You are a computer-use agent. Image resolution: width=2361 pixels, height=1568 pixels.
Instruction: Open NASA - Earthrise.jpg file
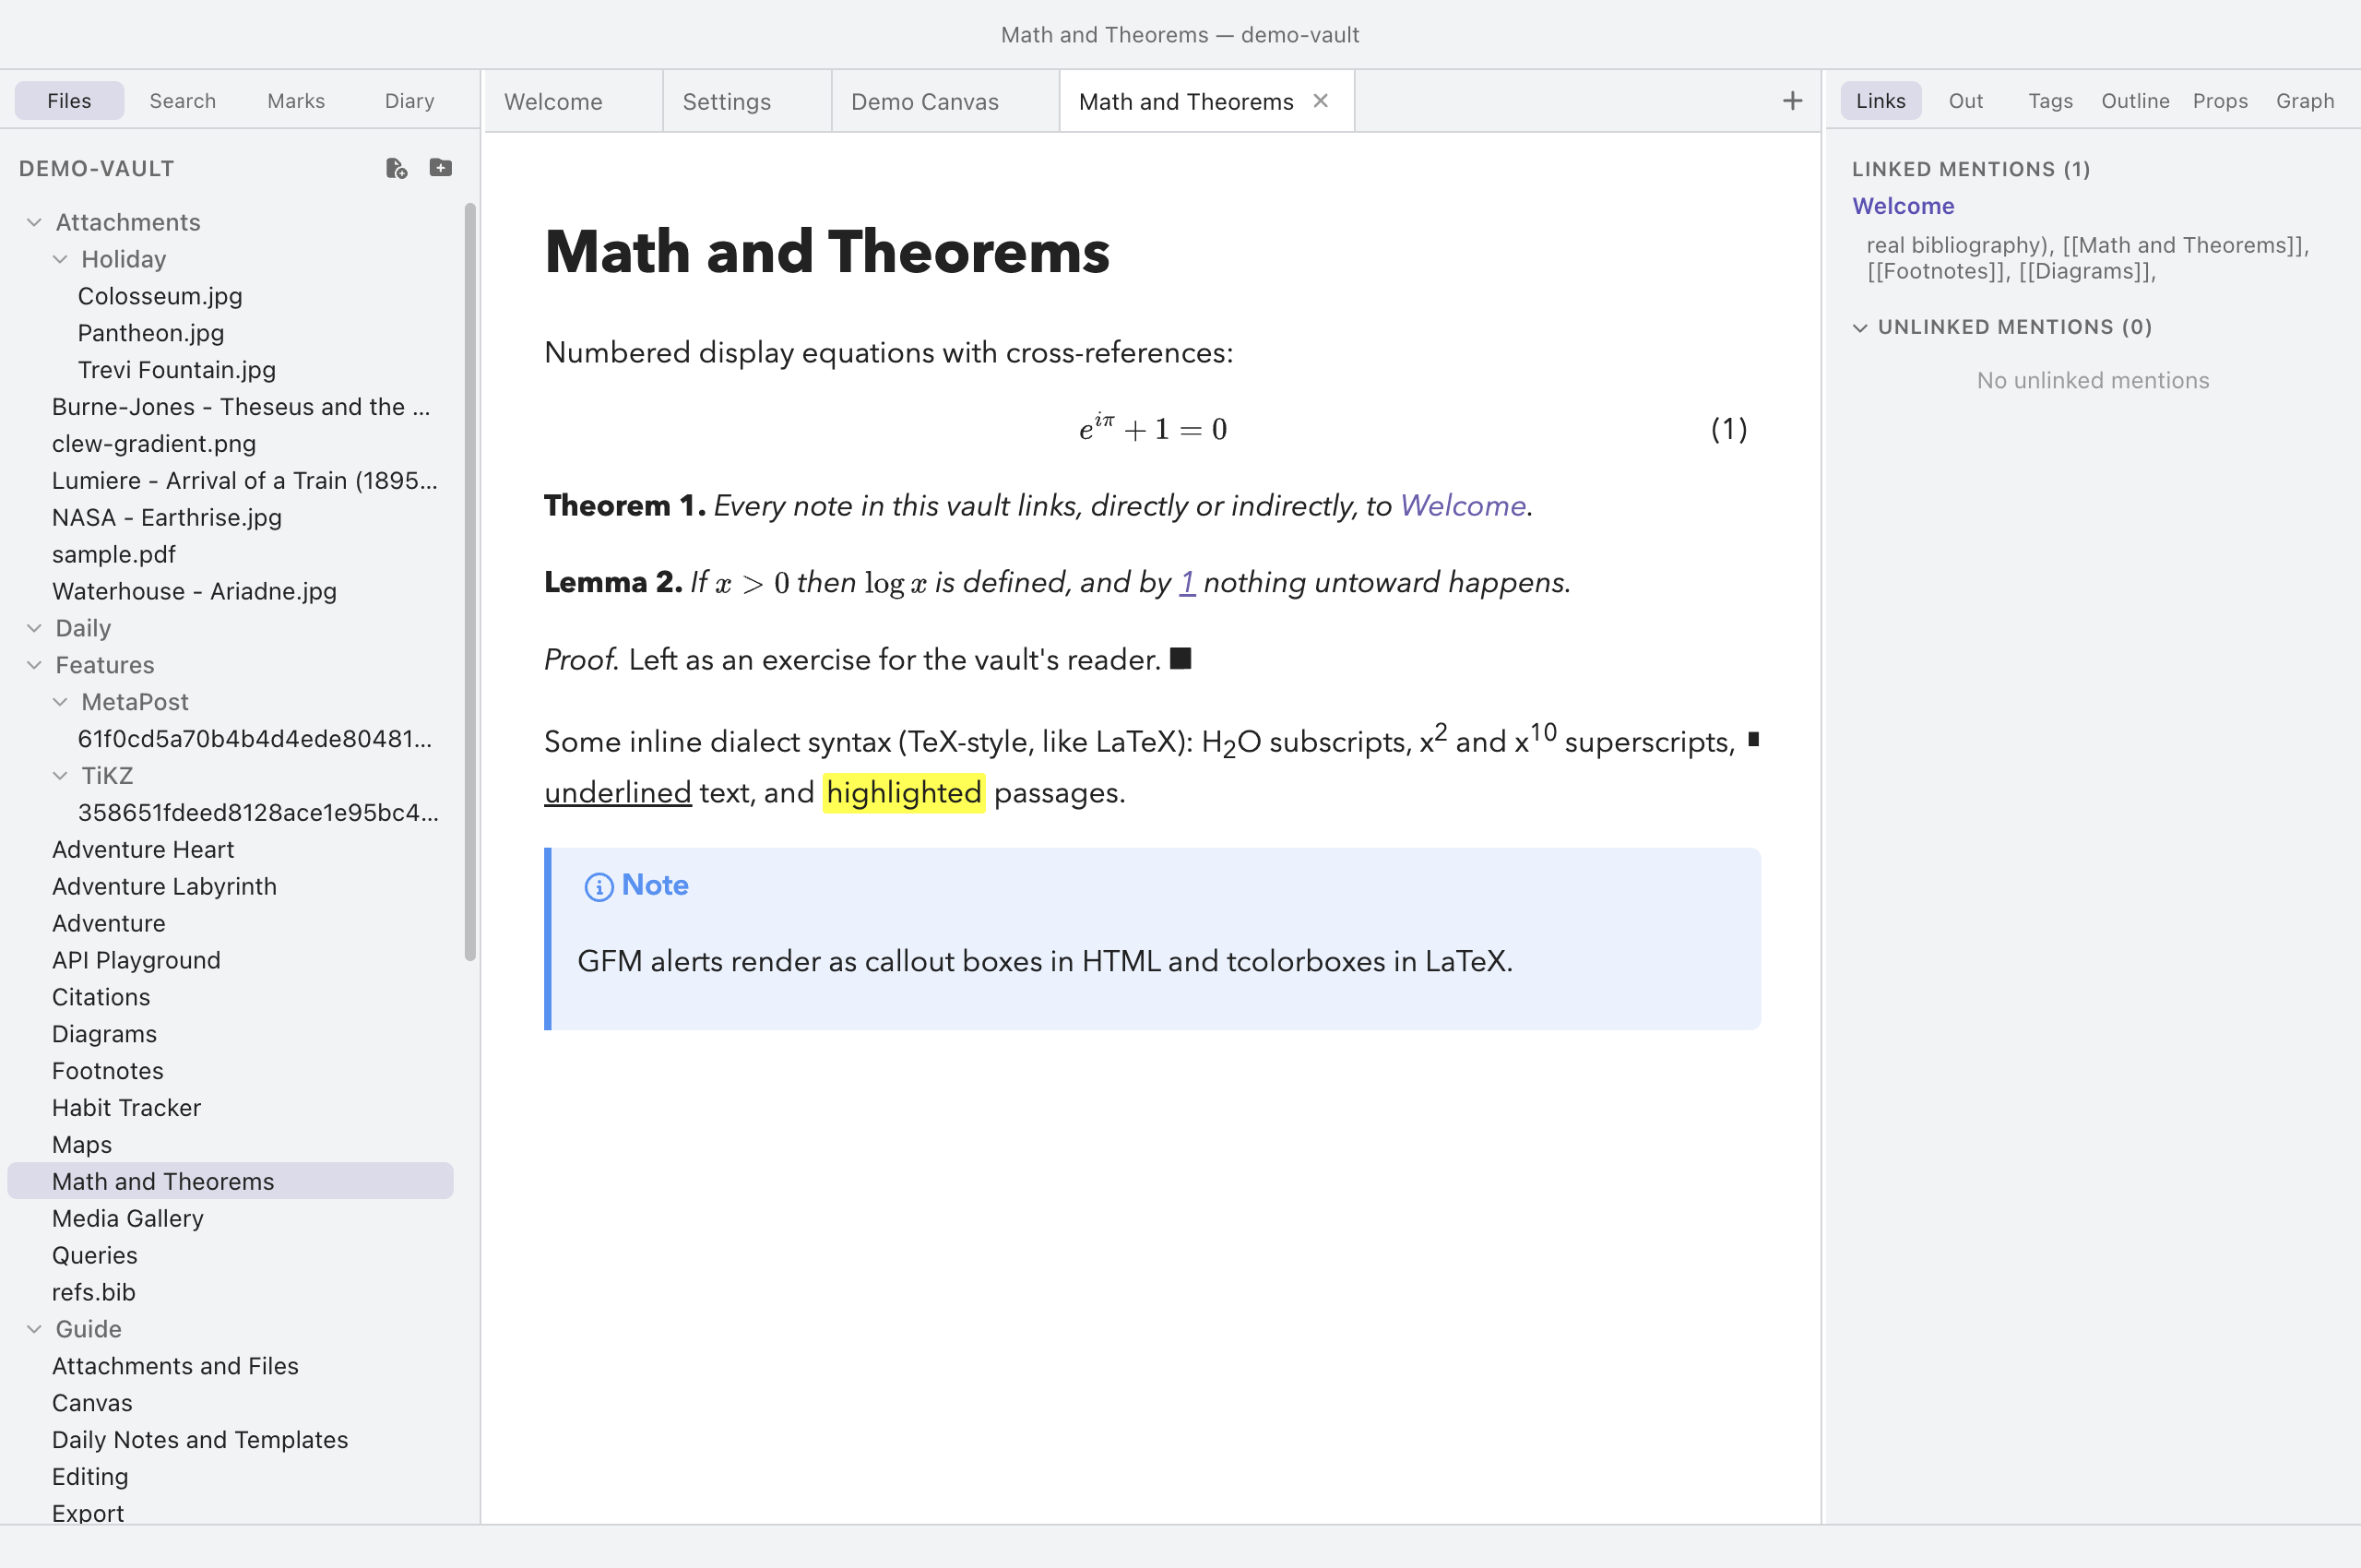click(x=167, y=518)
